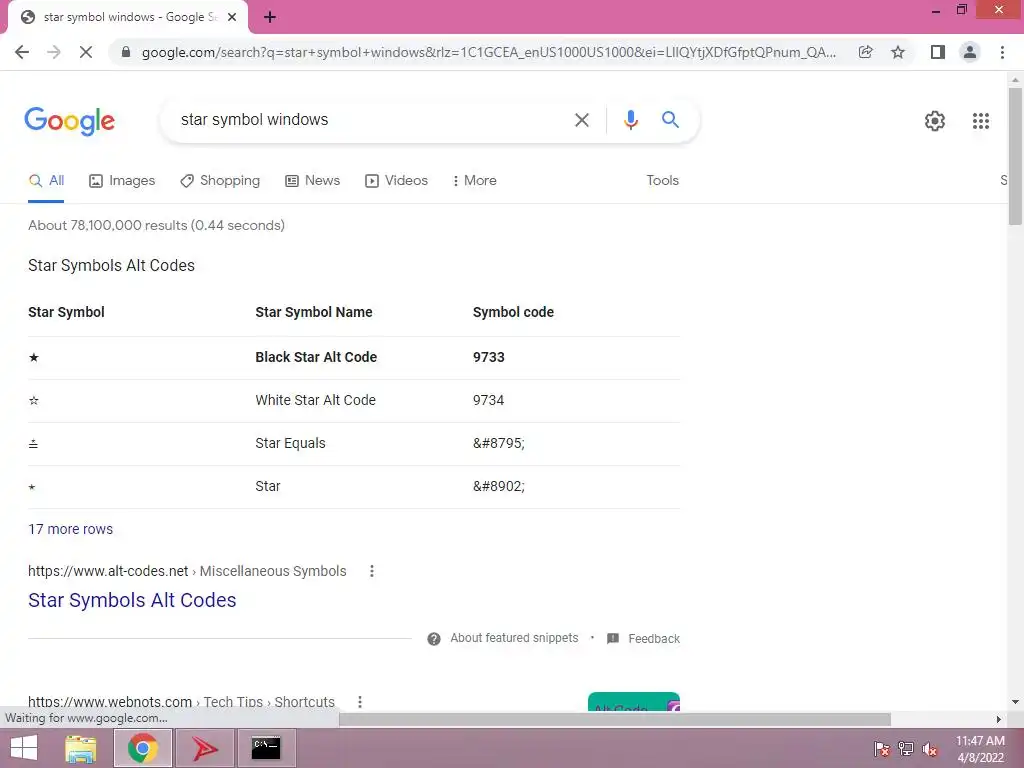Click the vertical page scrollbar thumb
Viewport: 1024px width, 768px height.
click(x=1015, y=157)
